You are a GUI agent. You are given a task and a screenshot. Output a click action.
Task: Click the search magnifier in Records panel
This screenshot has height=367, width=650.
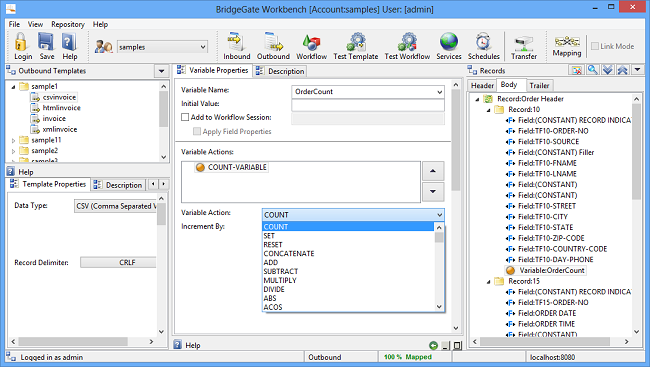point(593,70)
